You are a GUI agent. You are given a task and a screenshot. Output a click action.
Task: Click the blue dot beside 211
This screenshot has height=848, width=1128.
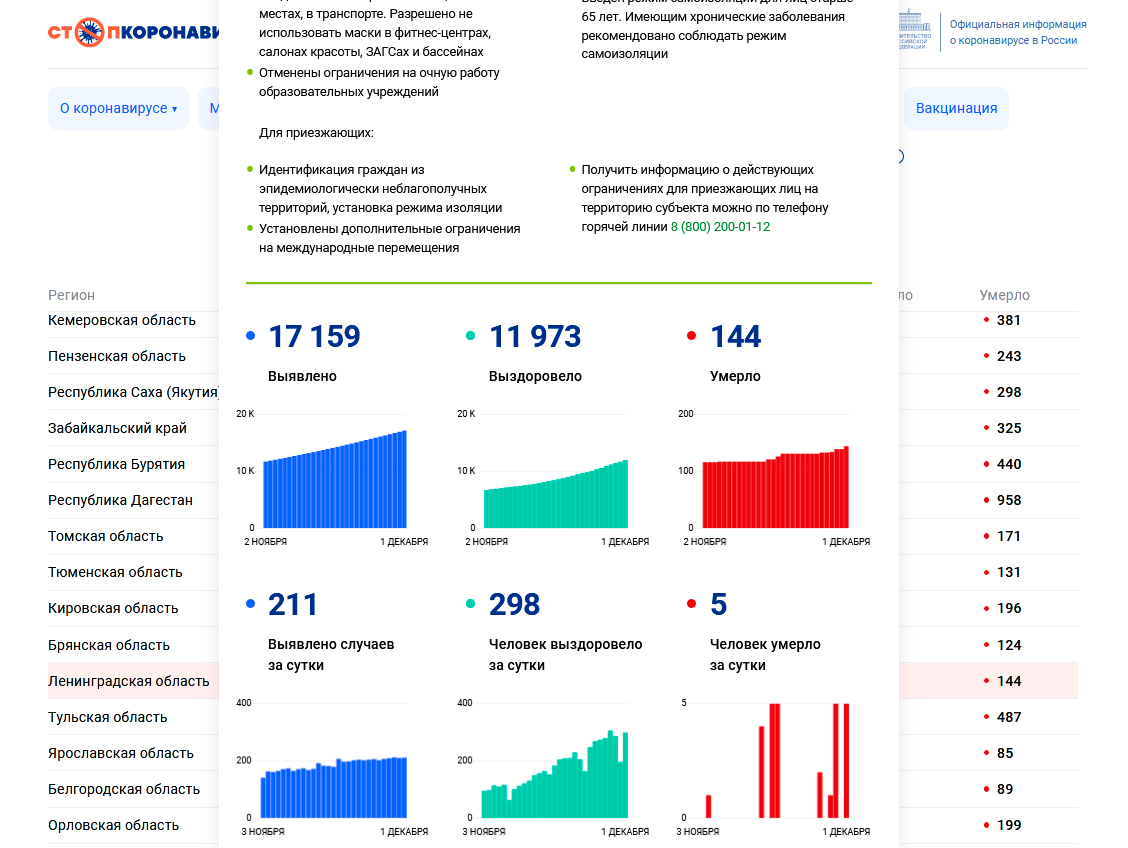(x=250, y=604)
